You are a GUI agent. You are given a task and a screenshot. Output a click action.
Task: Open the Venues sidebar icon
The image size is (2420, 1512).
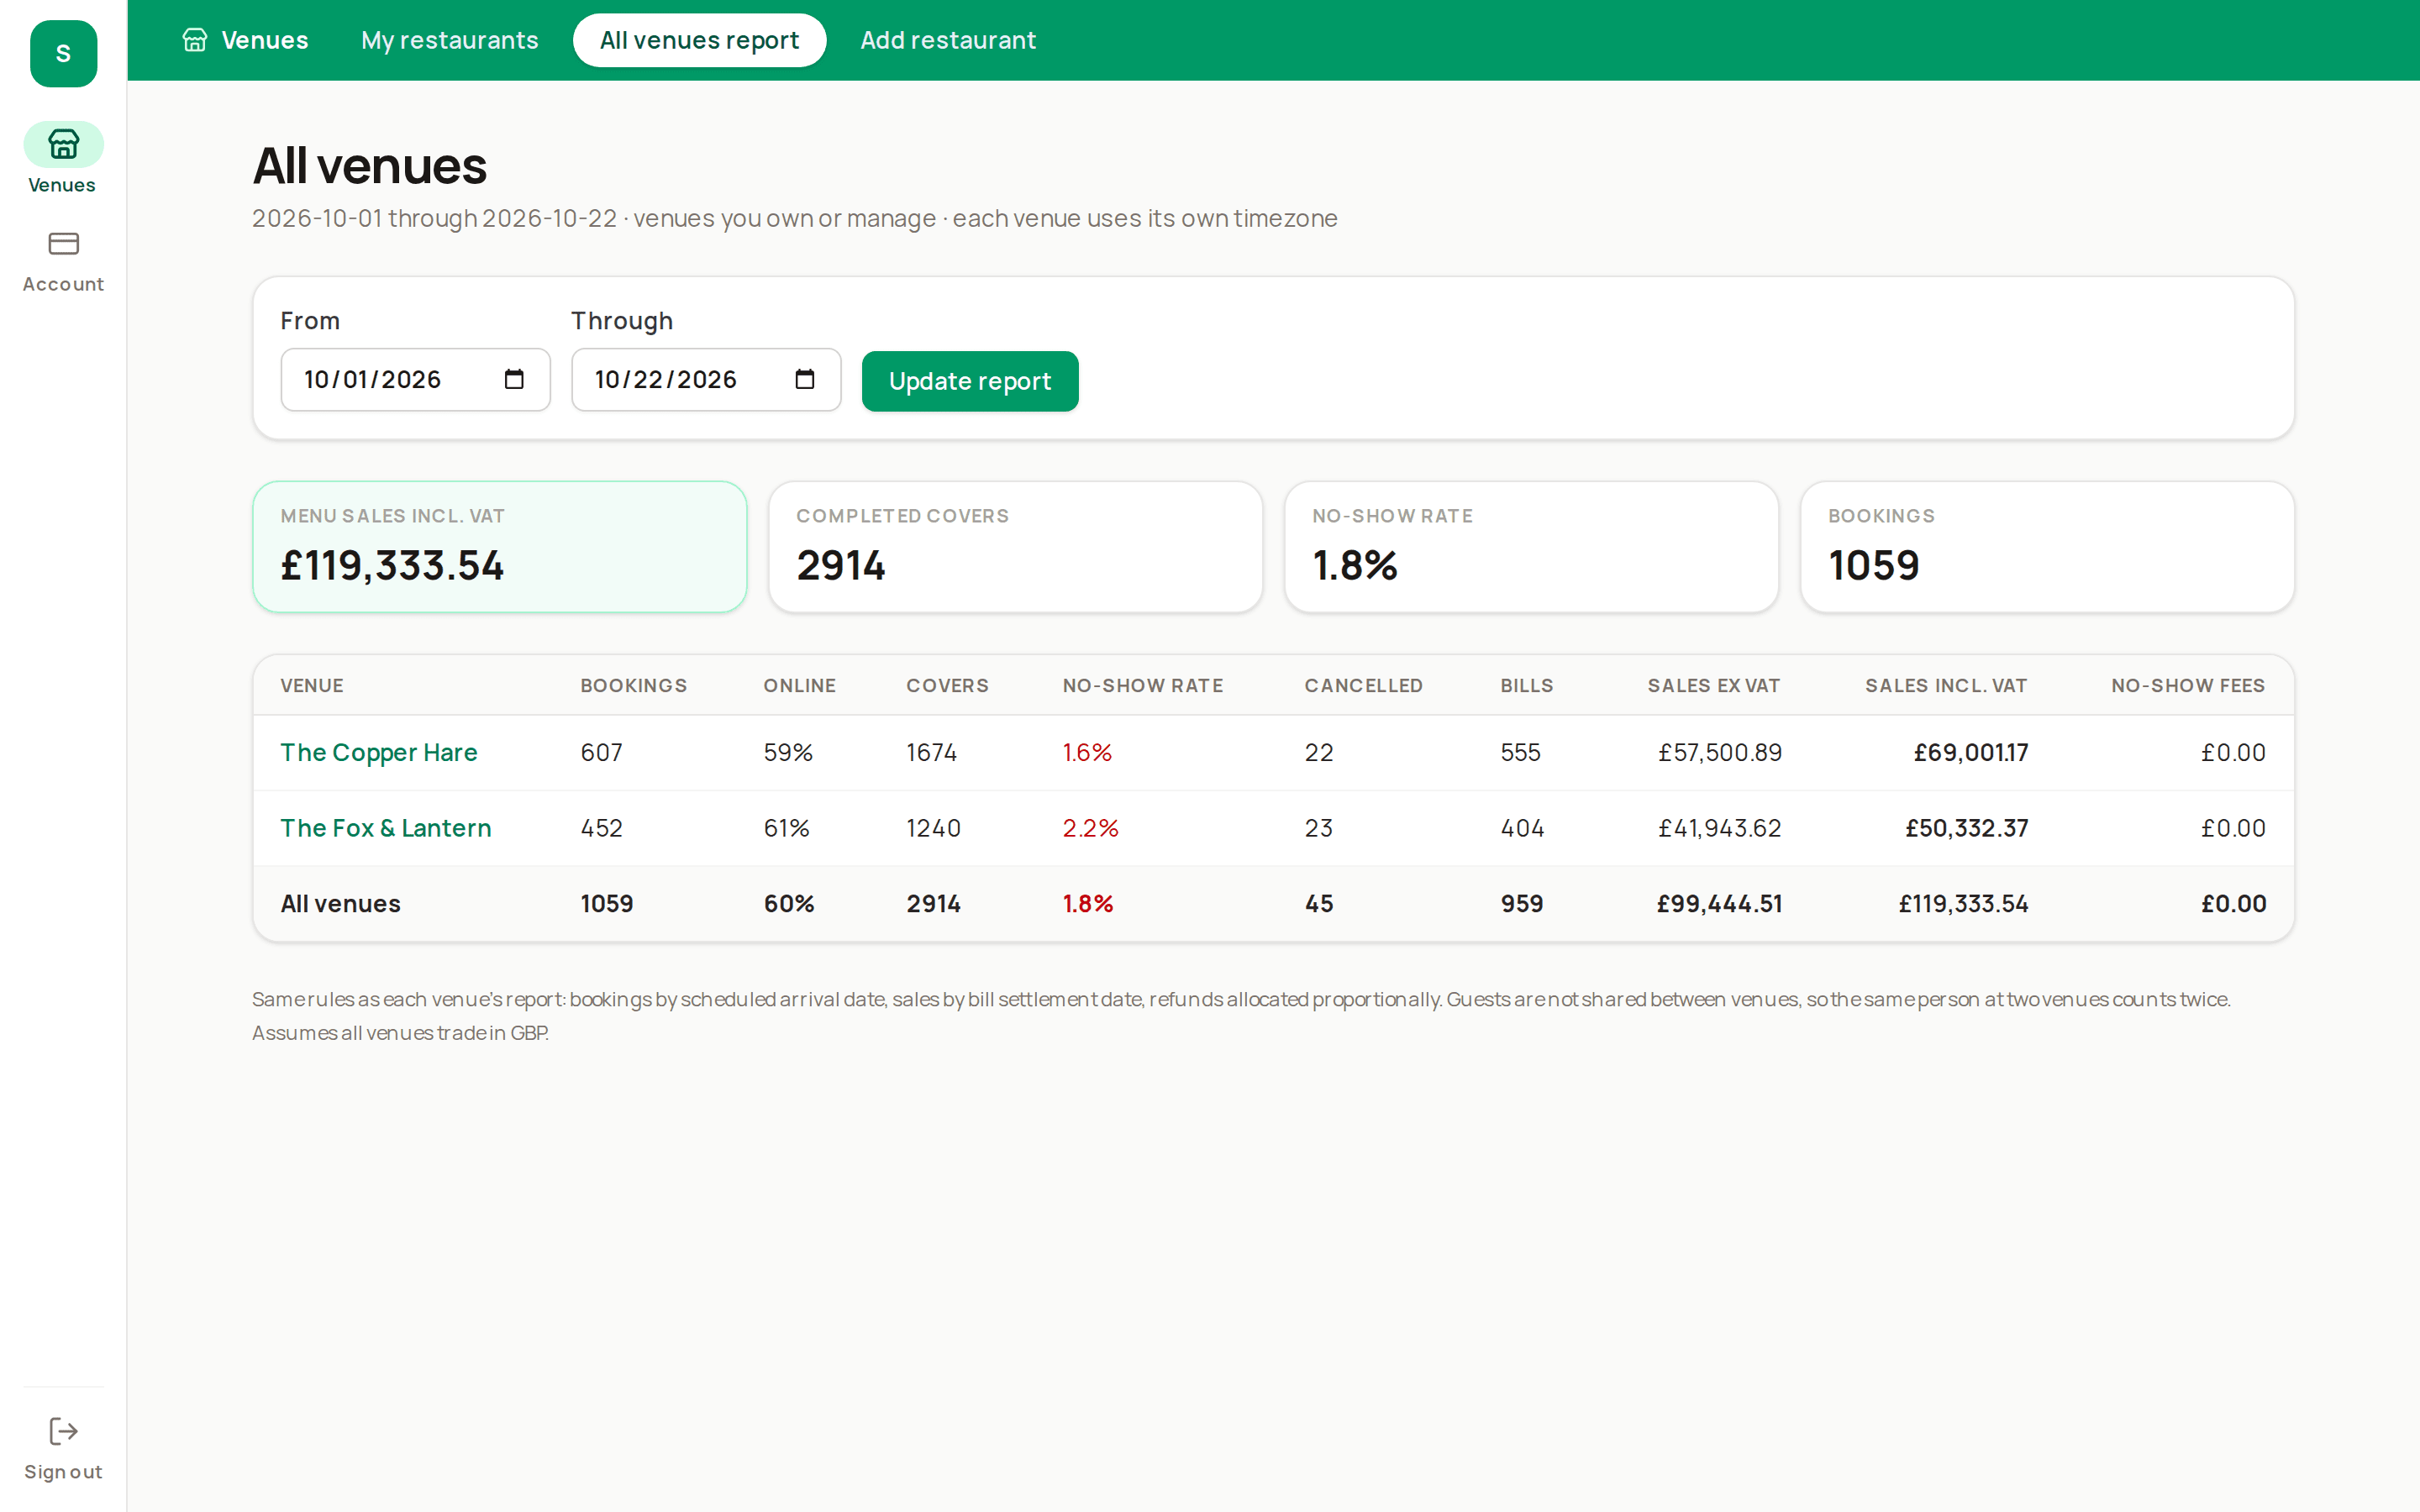63,145
